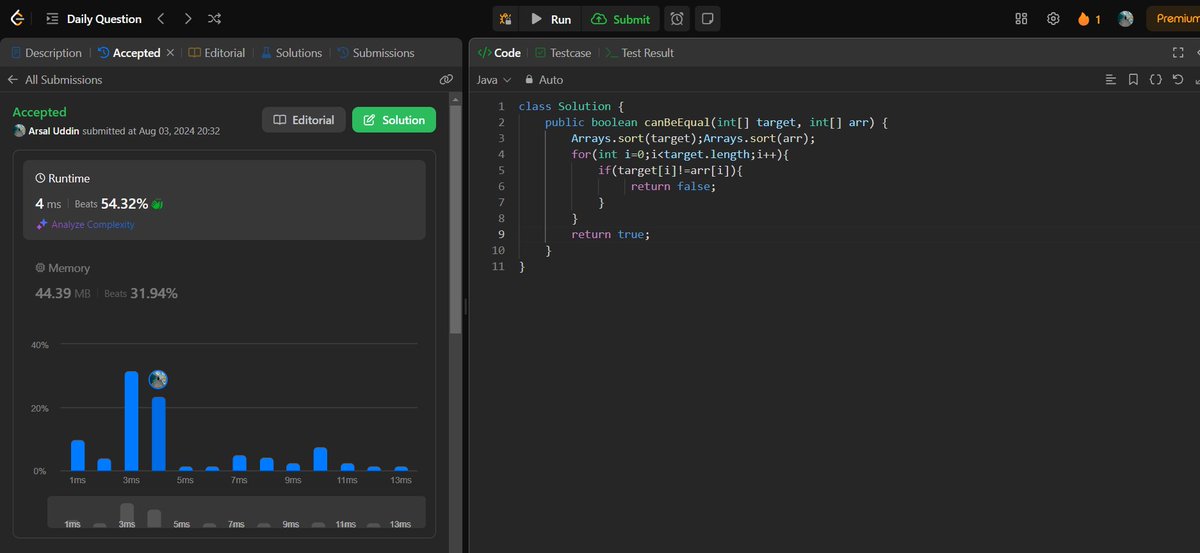Switch to the Editorial tab
This screenshot has width=1200, height=553.
[217, 53]
